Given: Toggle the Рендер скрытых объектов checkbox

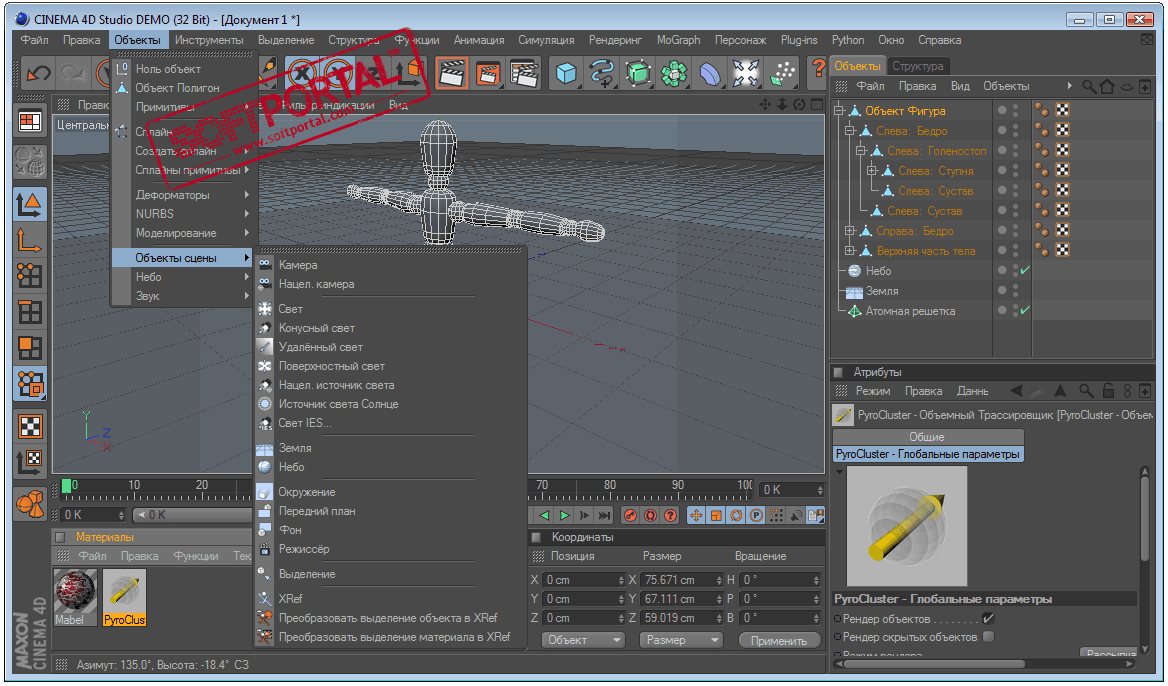Looking at the screenshot, I should 988,636.
